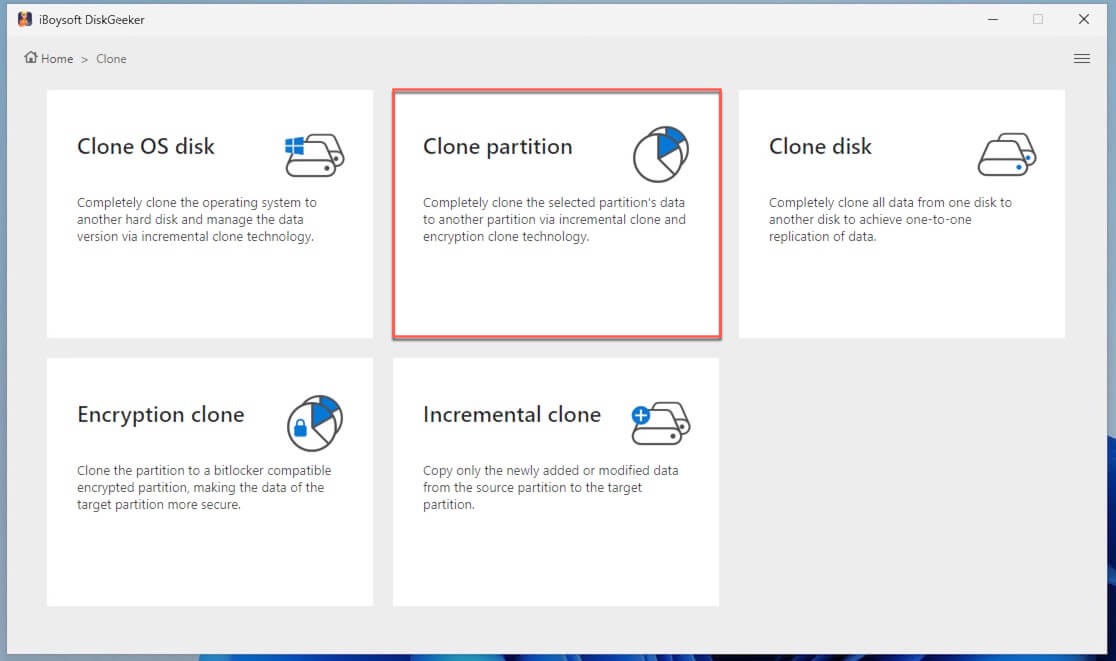Pick the Clone disk heading

(820, 146)
